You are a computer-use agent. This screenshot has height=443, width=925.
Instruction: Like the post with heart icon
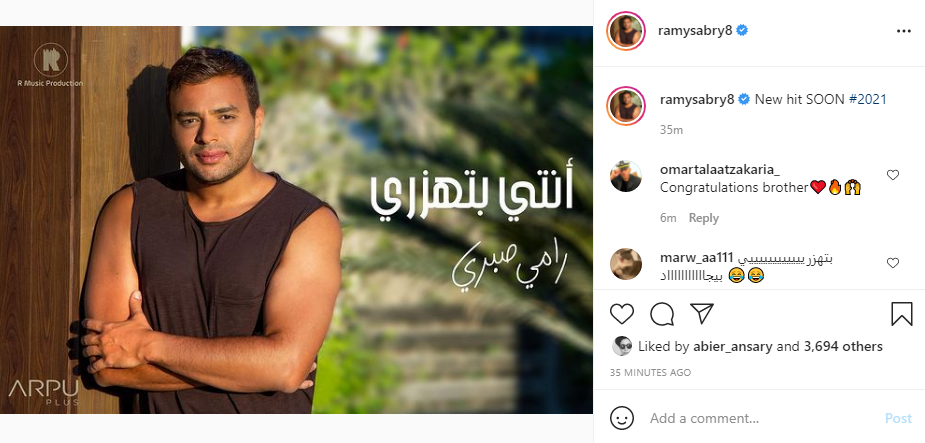[621, 314]
